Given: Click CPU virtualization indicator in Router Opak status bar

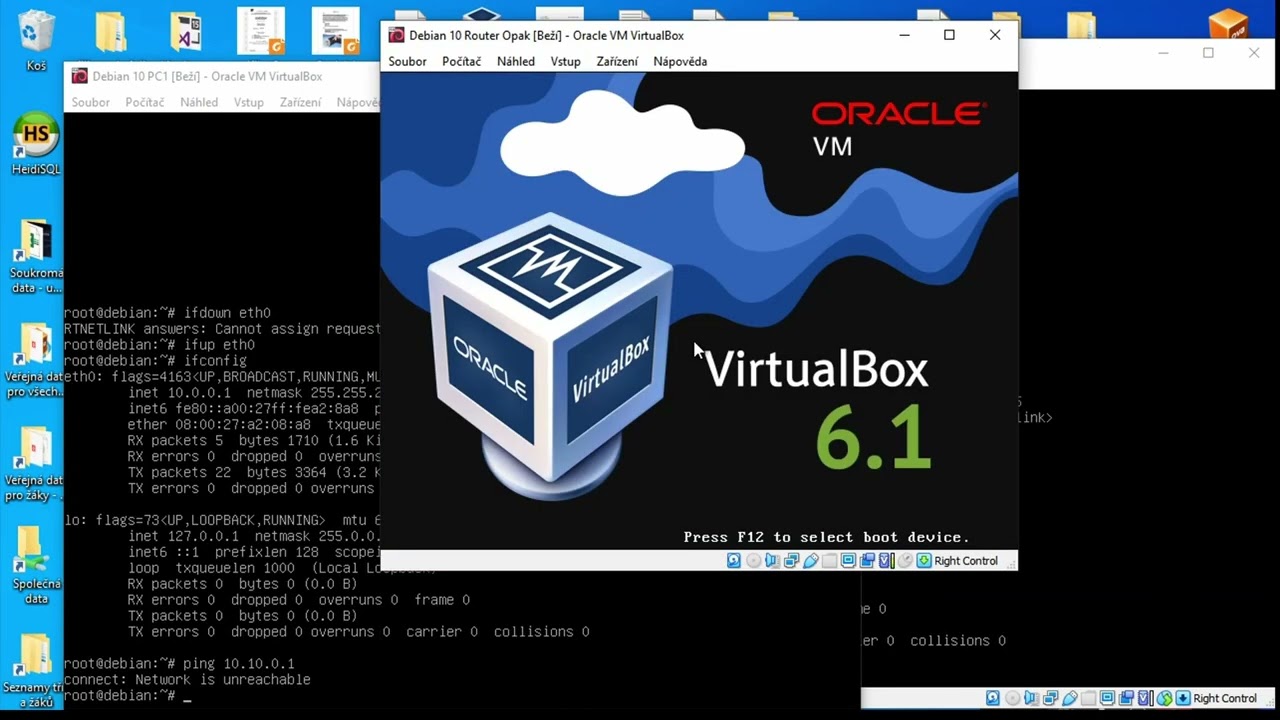Looking at the screenshot, I should (886, 561).
